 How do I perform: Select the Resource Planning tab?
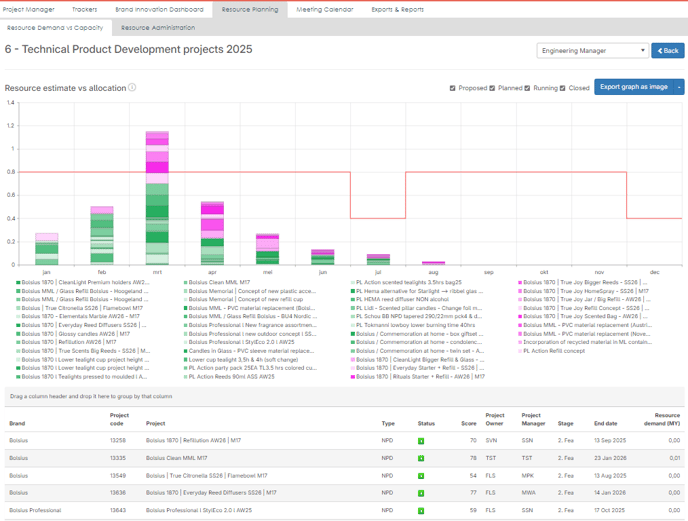(250, 9)
